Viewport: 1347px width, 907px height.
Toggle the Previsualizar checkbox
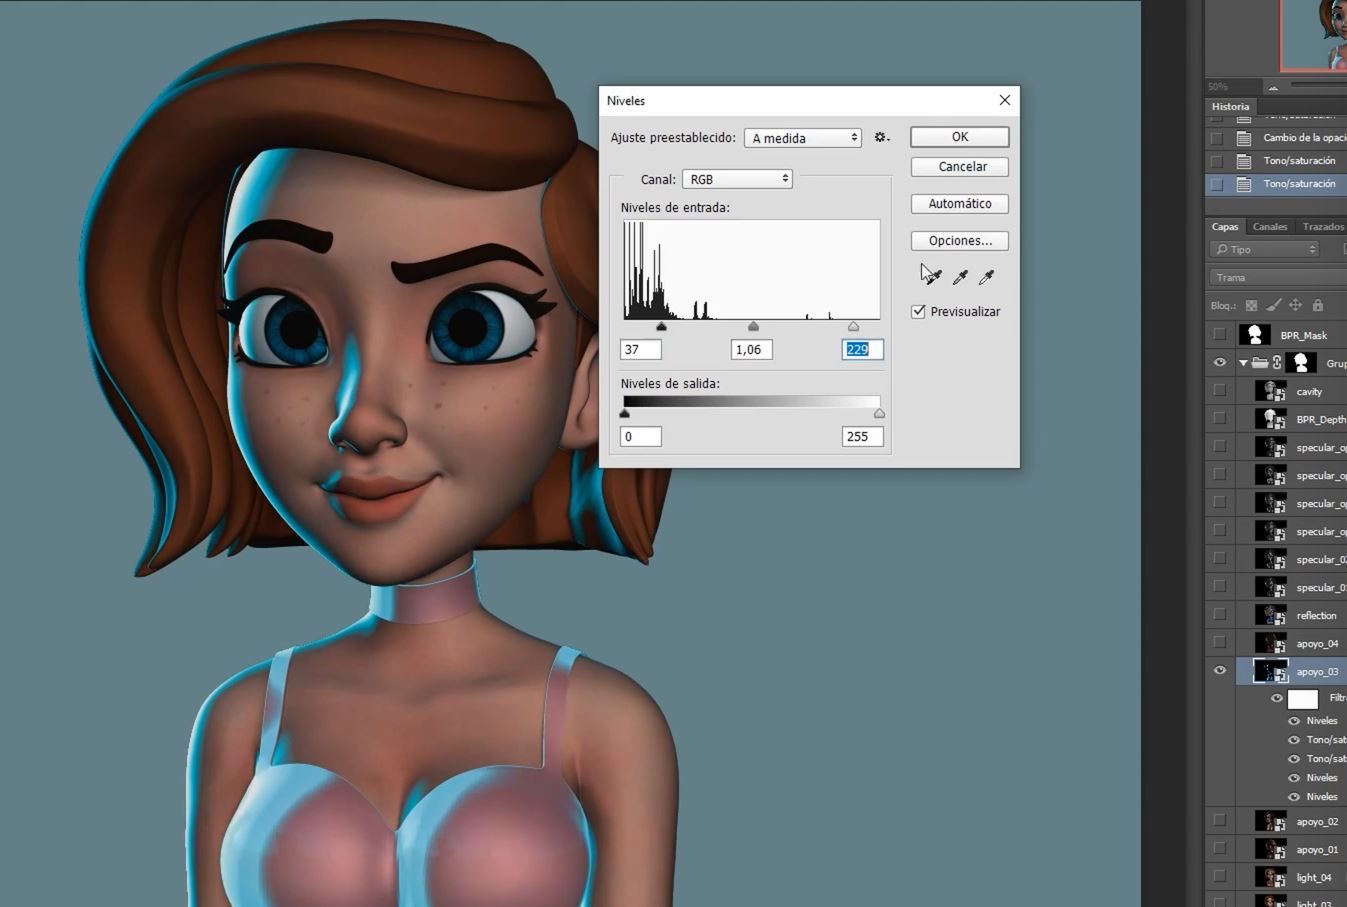click(918, 311)
